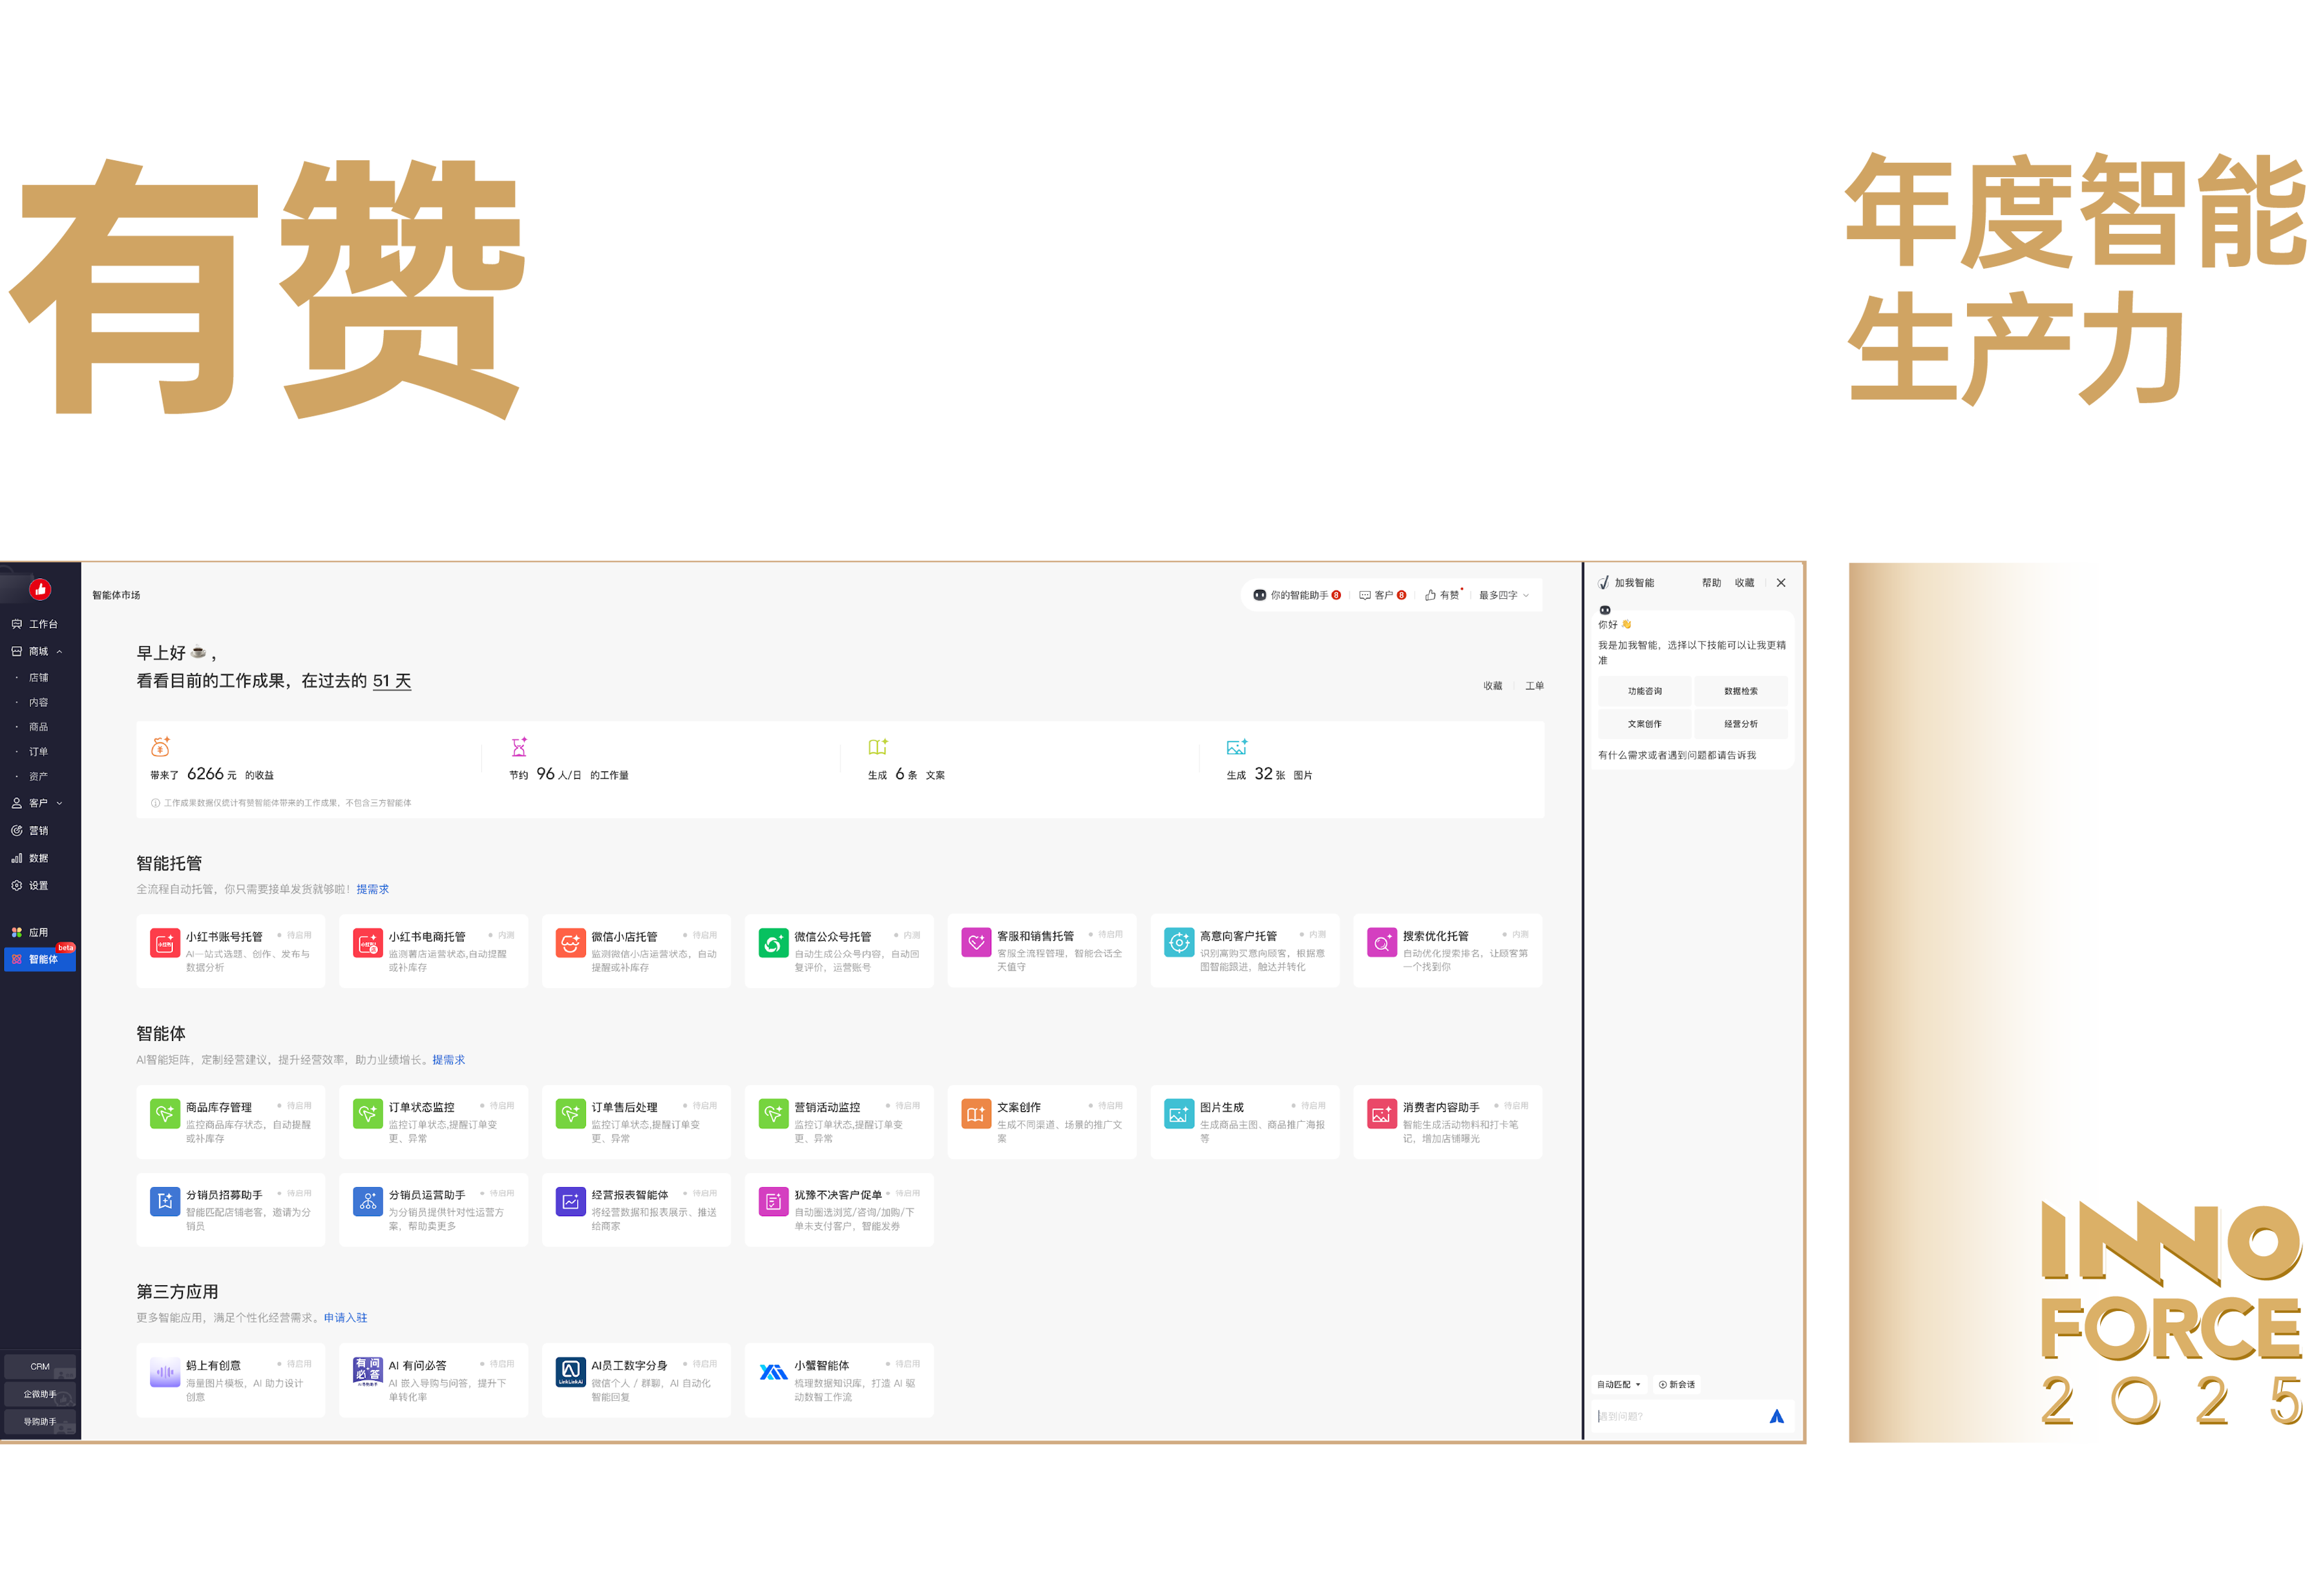Choose the 功能咨询 skill button
This screenshot has height=1596, width=2314.
pyautogui.click(x=1644, y=691)
